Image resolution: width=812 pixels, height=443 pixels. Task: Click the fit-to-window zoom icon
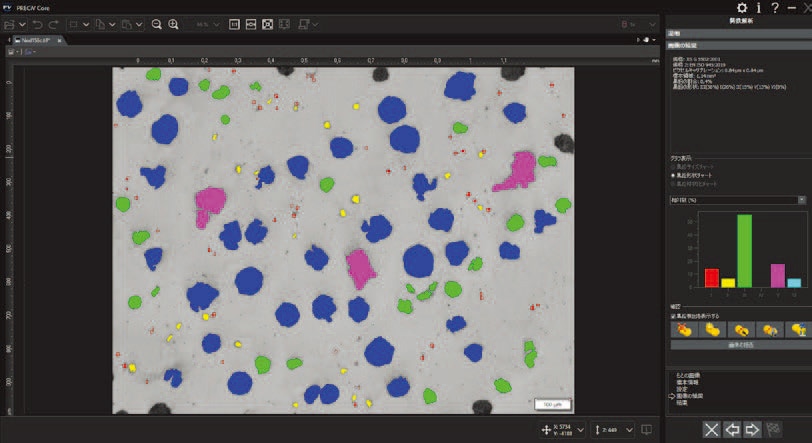pos(267,24)
